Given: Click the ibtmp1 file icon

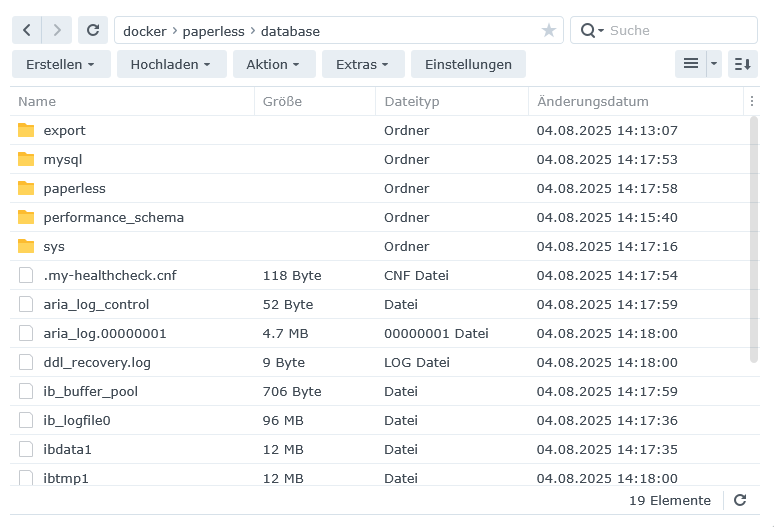Looking at the screenshot, I should click(x=26, y=478).
